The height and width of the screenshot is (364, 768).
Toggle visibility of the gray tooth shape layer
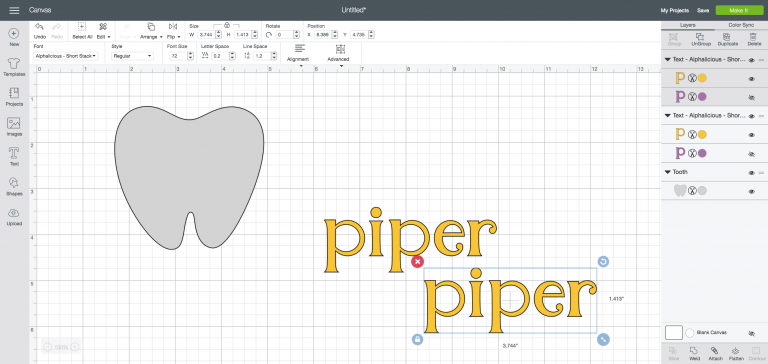tap(752, 192)
